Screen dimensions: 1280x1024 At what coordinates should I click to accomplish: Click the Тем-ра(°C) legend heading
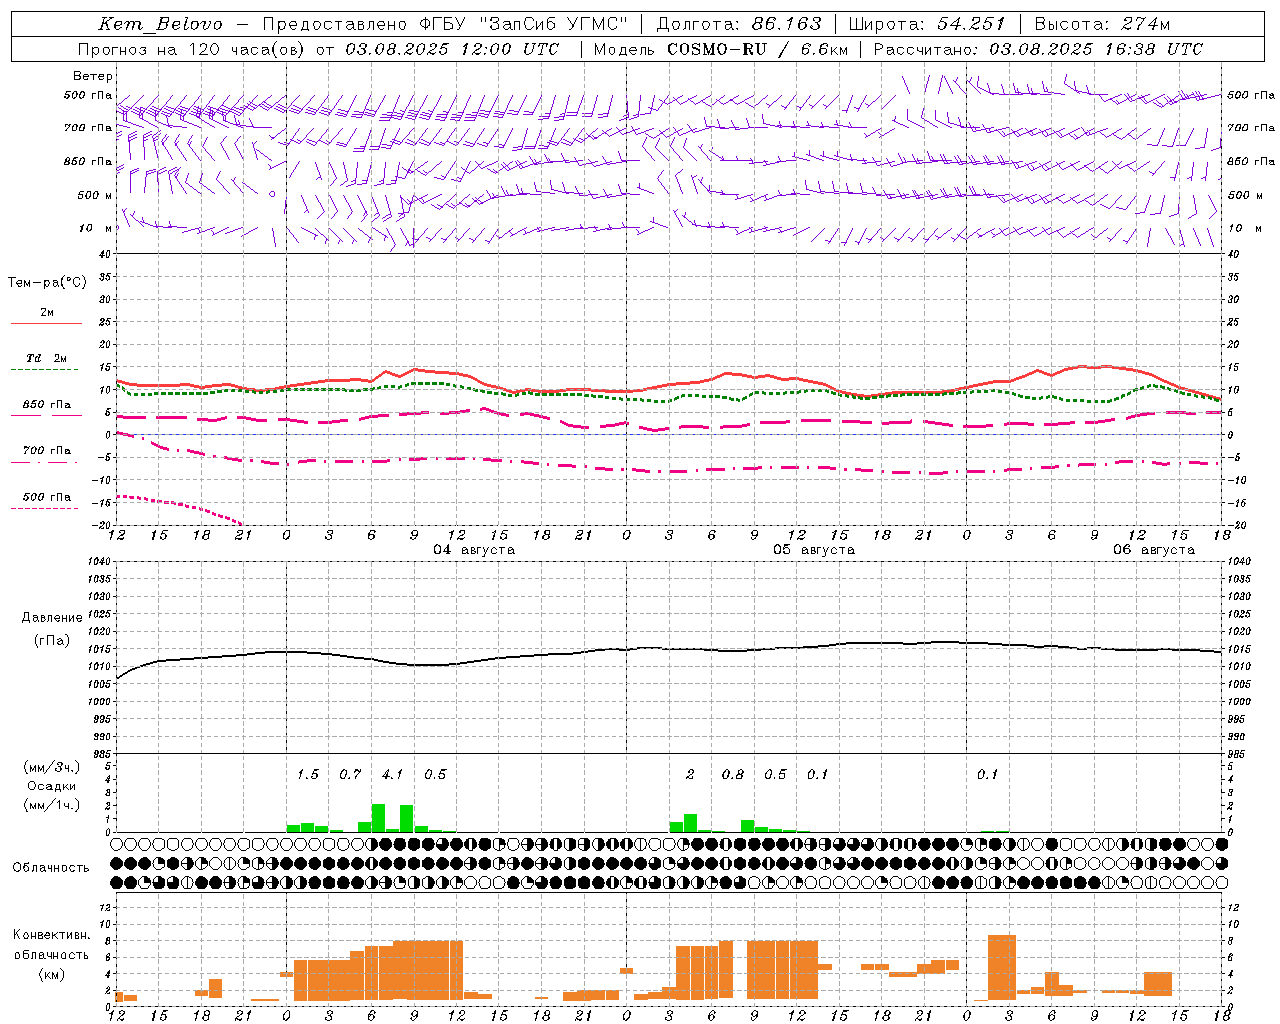tap(47, 283)
